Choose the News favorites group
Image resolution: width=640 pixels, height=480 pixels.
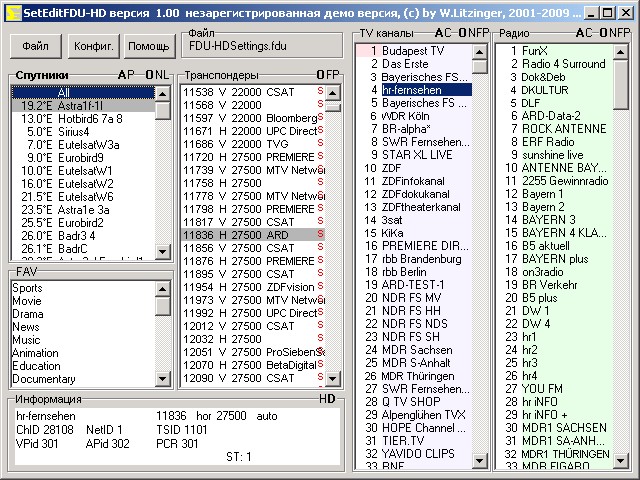tap(83, 327)
